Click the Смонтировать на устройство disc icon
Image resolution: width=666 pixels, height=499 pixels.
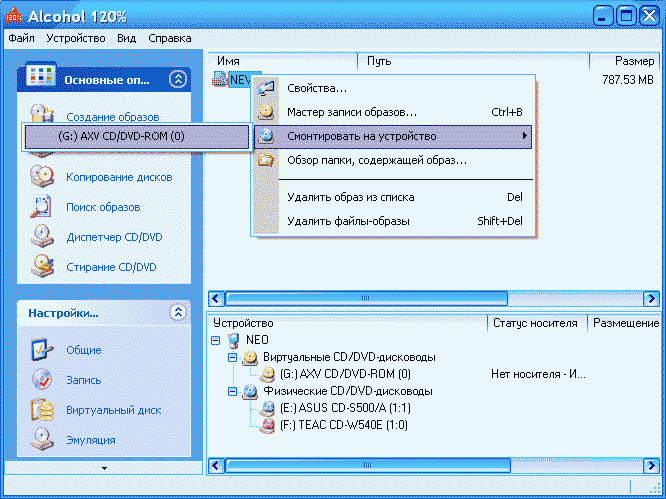tap(266, 136)
